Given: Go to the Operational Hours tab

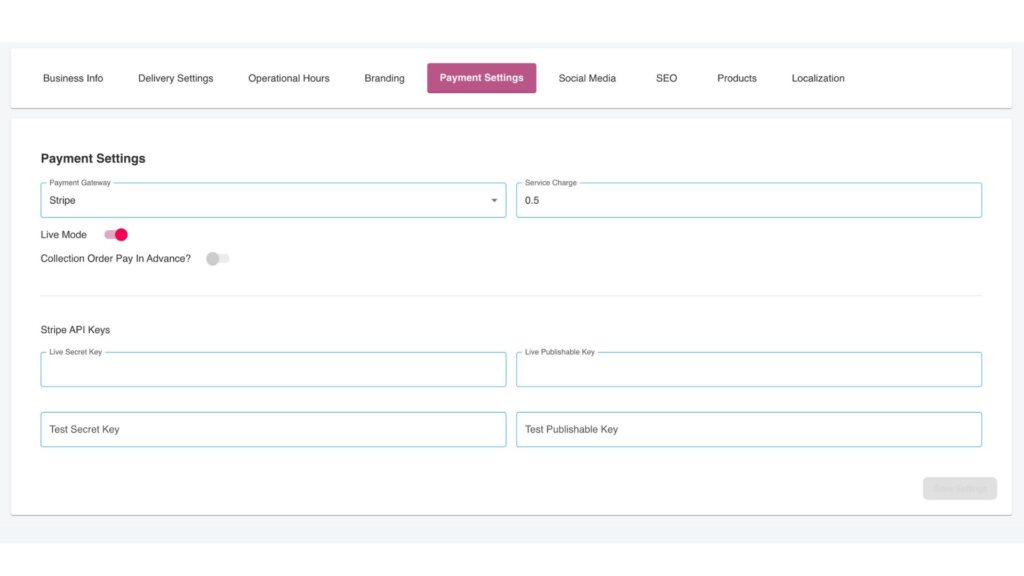Looking at the screenshot, I should (289, 78).
